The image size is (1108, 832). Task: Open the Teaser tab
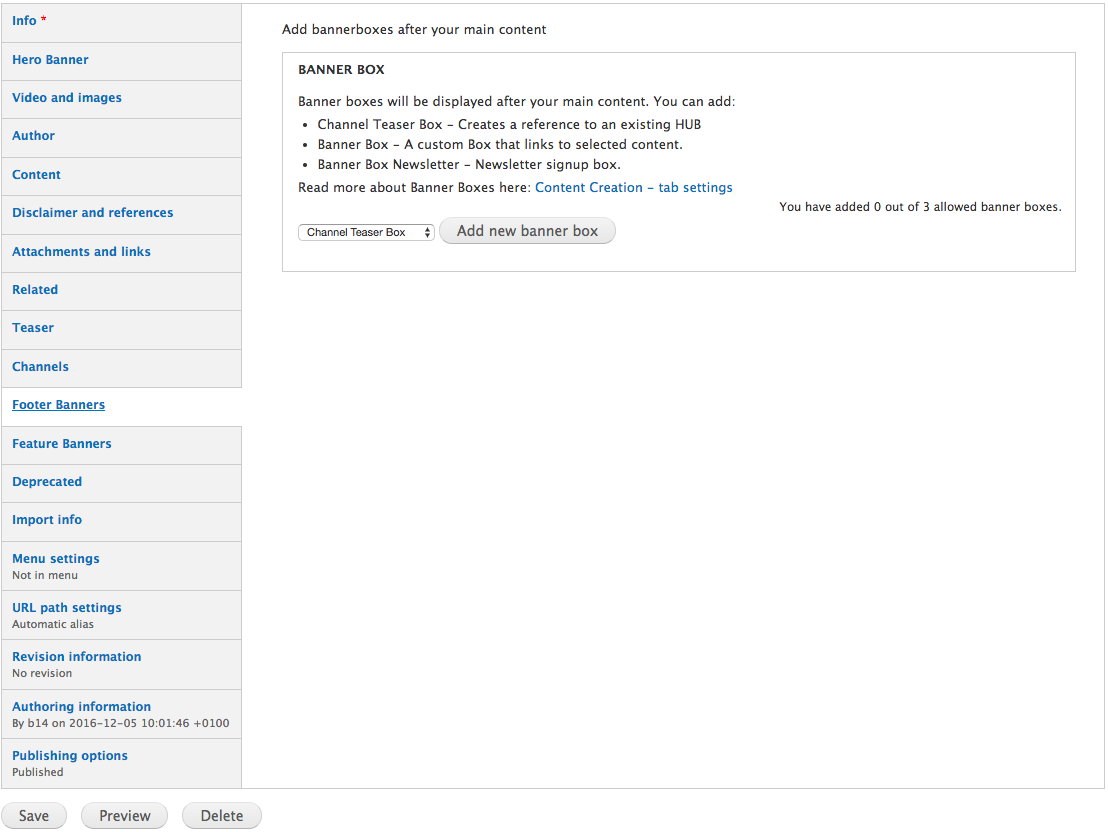(x=33, y=328)
